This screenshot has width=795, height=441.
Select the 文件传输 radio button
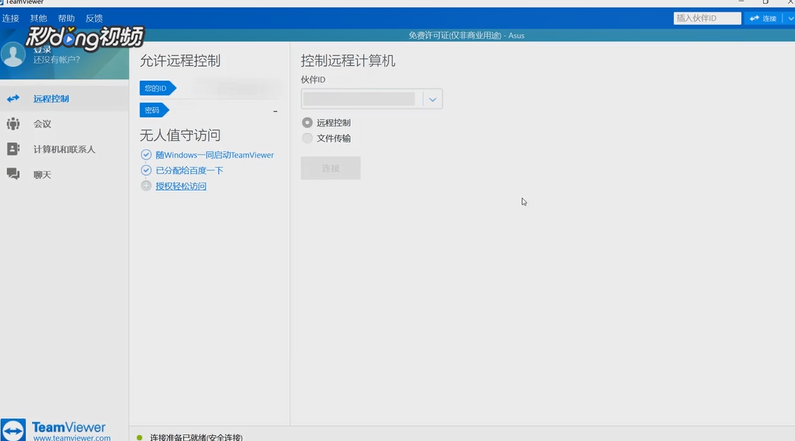tap(307, 138)
